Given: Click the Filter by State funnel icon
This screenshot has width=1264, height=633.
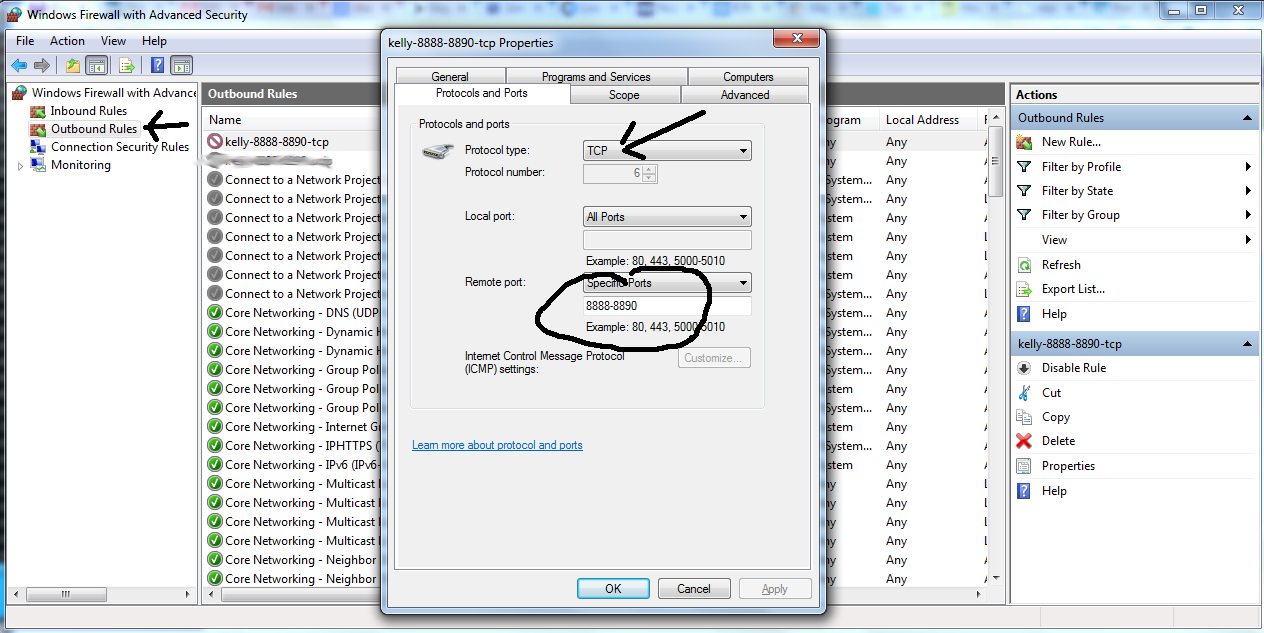Looking at the screenshot, I should [1024, 190].
